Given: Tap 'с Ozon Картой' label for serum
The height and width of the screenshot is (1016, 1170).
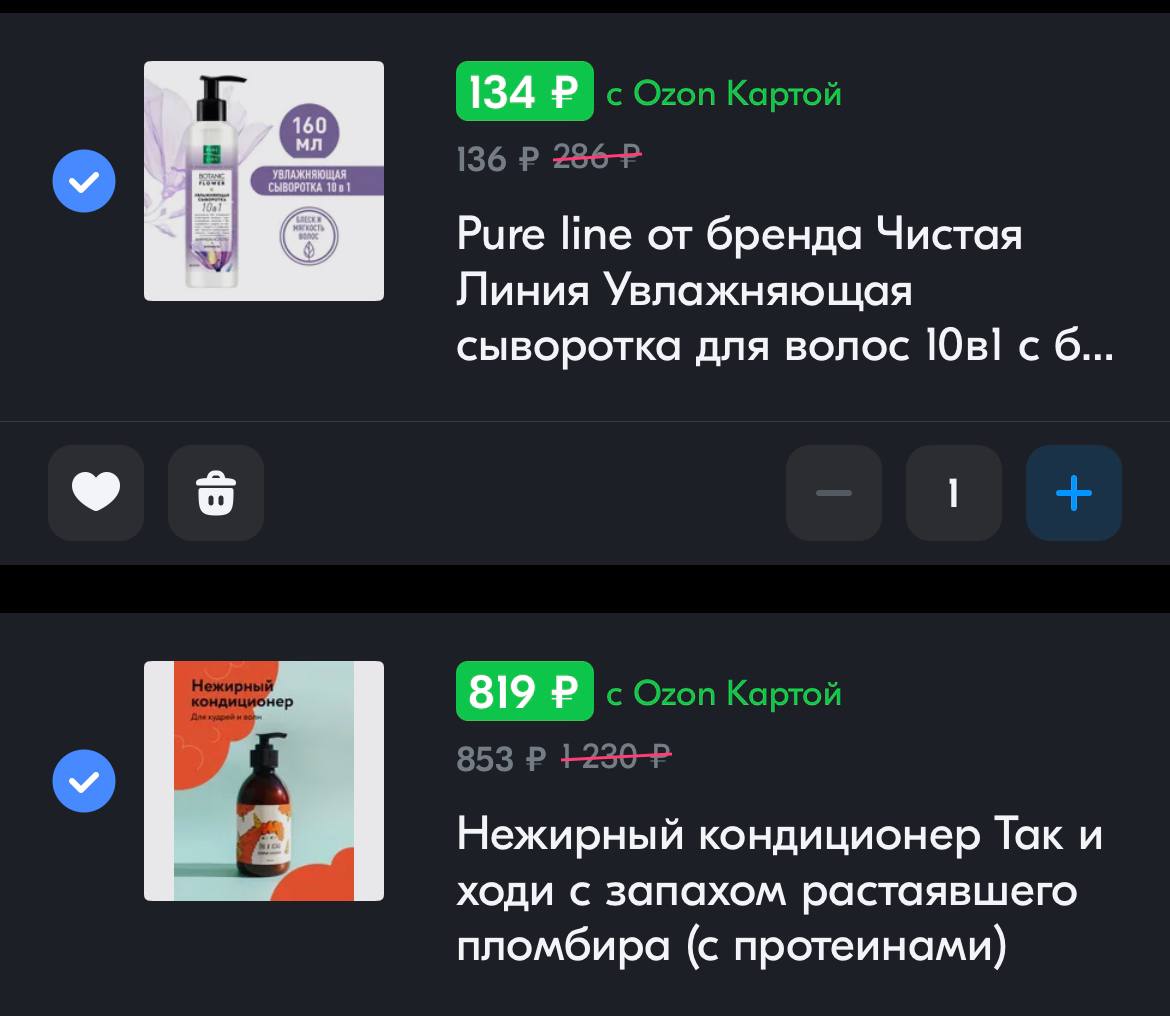Looking at the screenshot, I should [724, 94].
